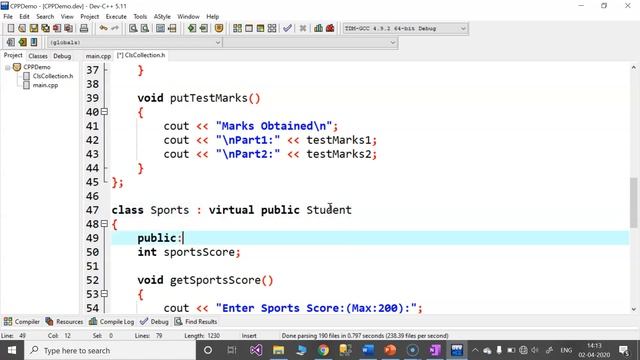Screen dimensions: 640x360
Task: Open the Find Results bottom tab
Action: (196, 322)
